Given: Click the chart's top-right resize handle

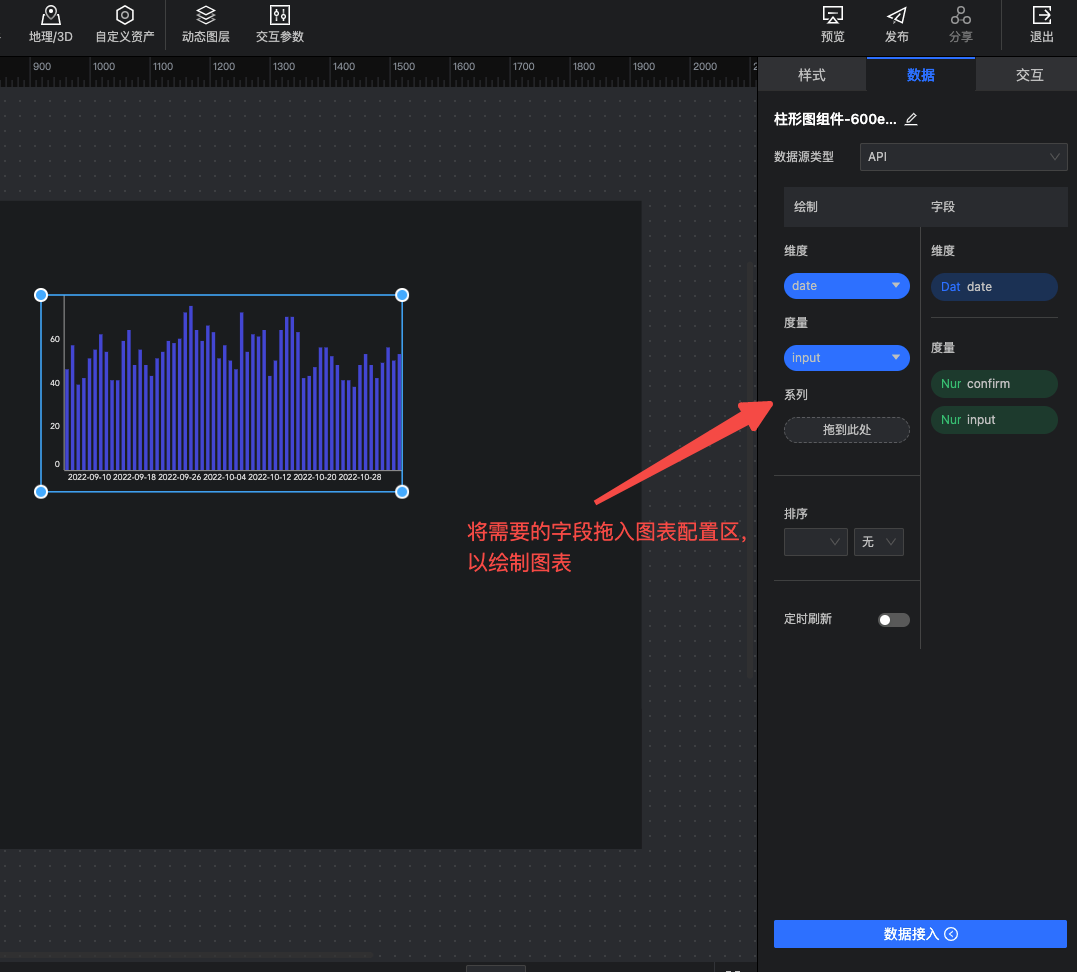Looking at the screenshot, I should pyautogui.click(x=403, y=295).
